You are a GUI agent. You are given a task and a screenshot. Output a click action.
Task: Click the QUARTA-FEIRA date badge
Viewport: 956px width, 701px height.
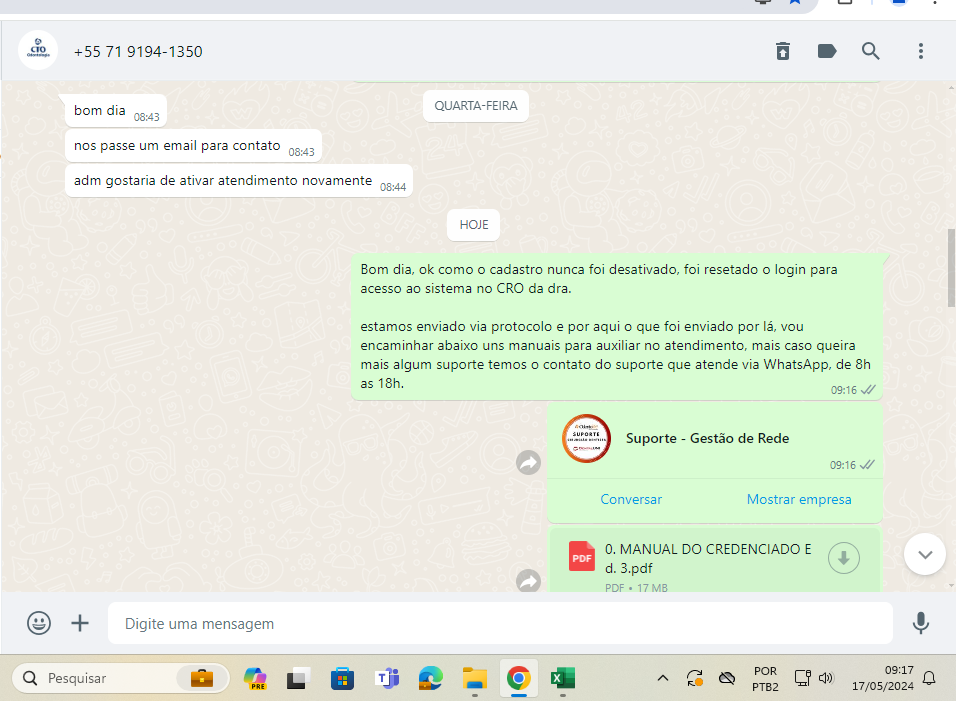tap(476, 106)
